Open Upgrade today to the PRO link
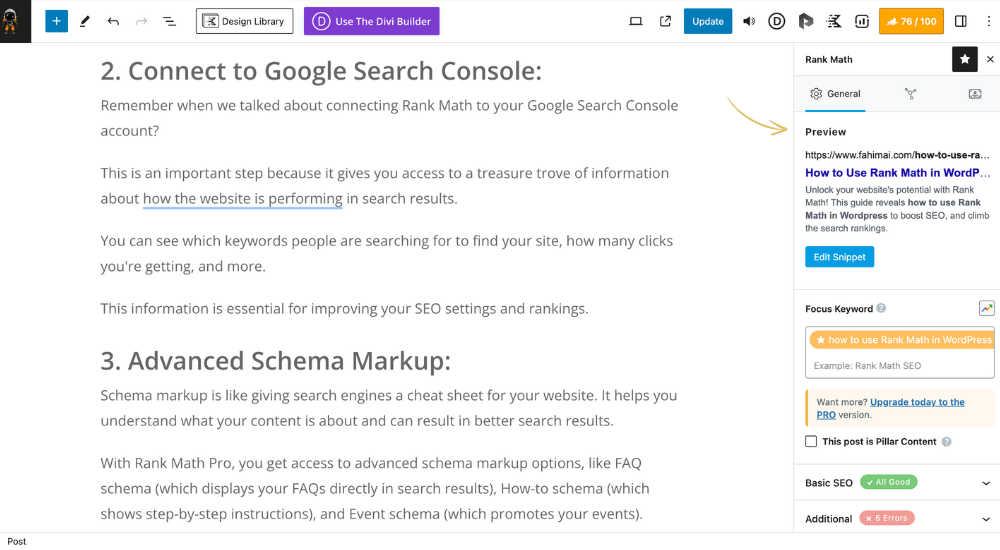The width and height of the screenshot is (1000, 550). 890,408
